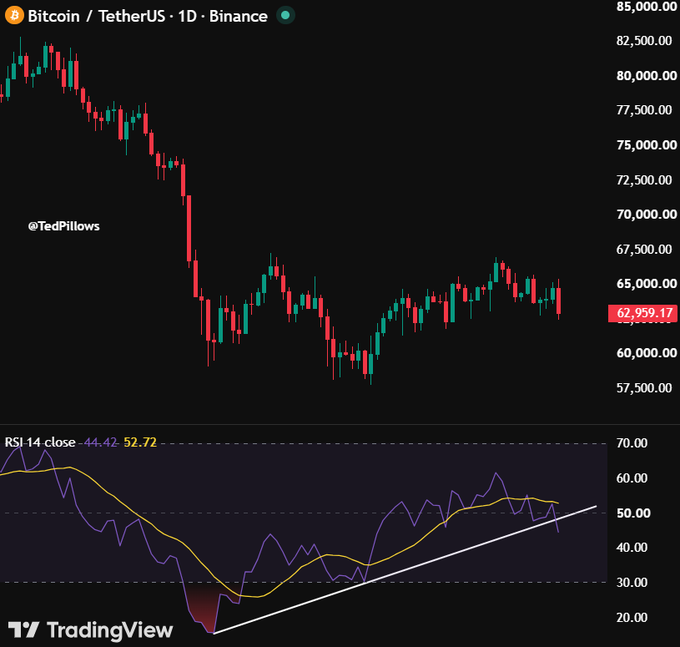The image size is (680, 647).
Task: Open the RSI 14 close indicator legend
Action: click(40, 442)
